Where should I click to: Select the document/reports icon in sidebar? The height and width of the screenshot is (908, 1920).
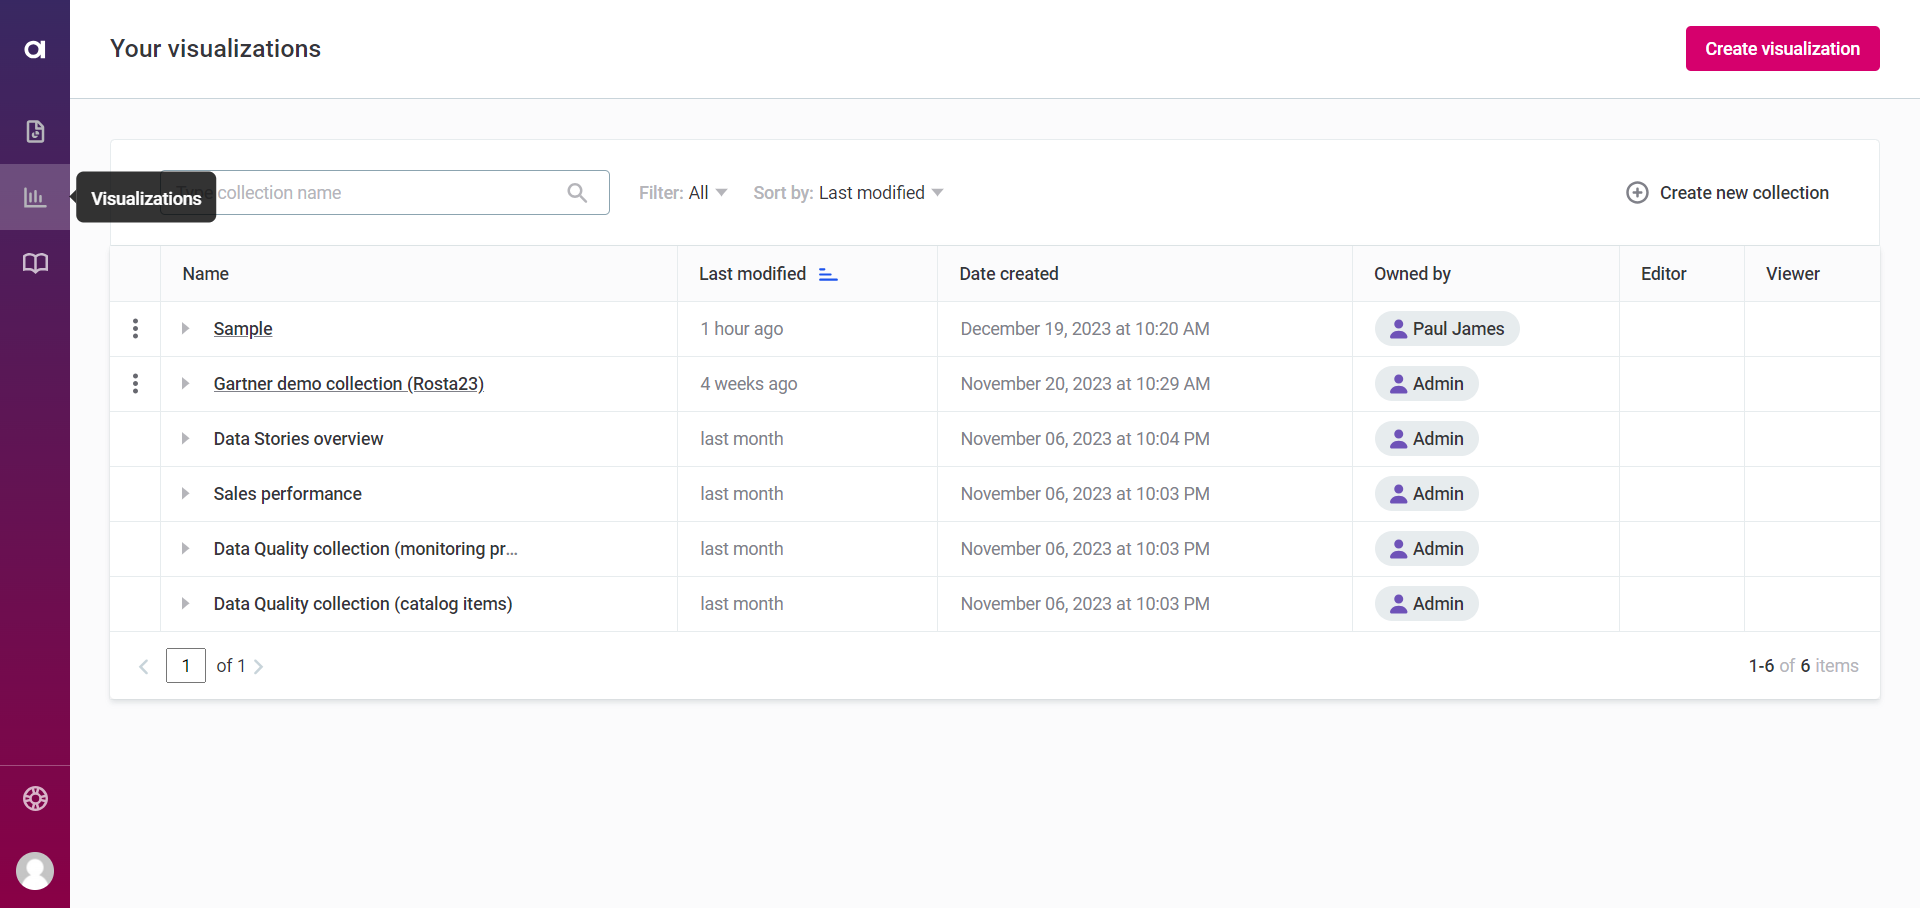pyautogui.click(x=35, y=131)
